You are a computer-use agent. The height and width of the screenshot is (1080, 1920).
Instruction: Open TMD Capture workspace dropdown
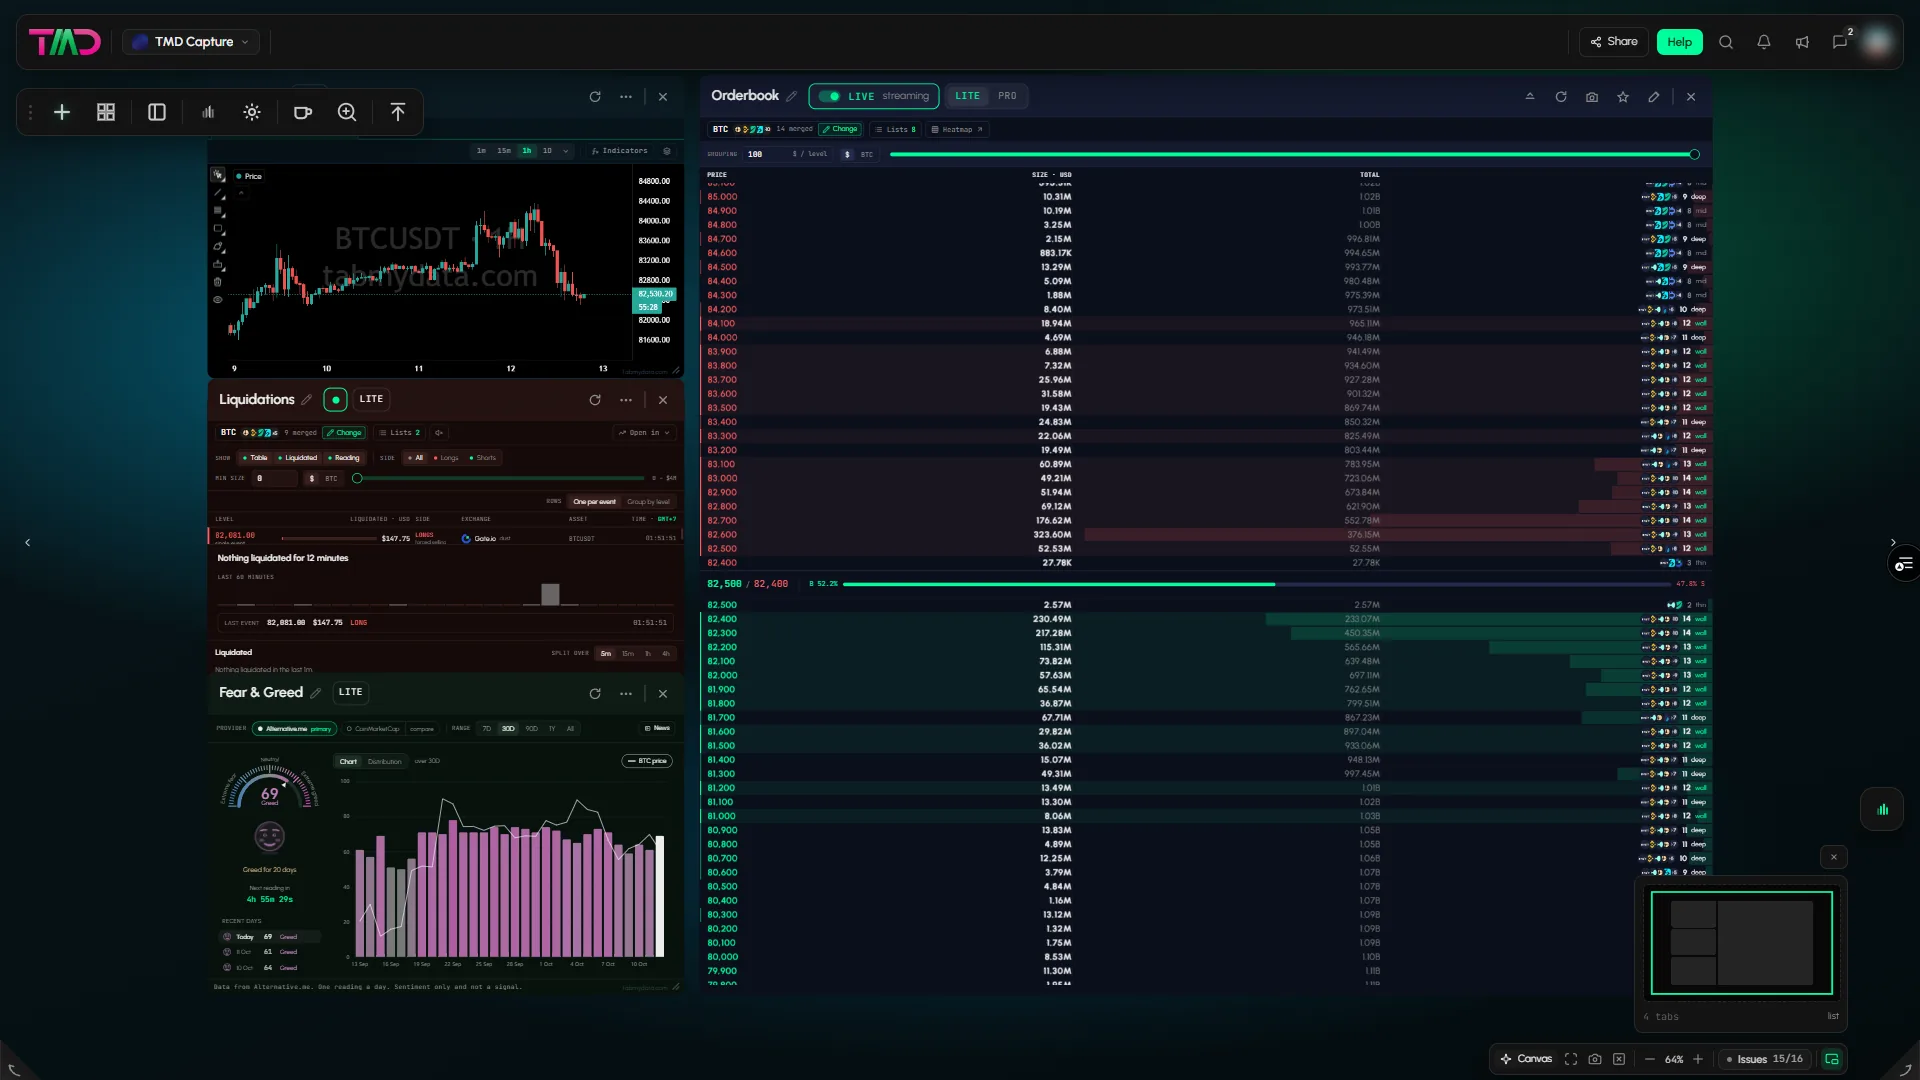coord(191,42)
